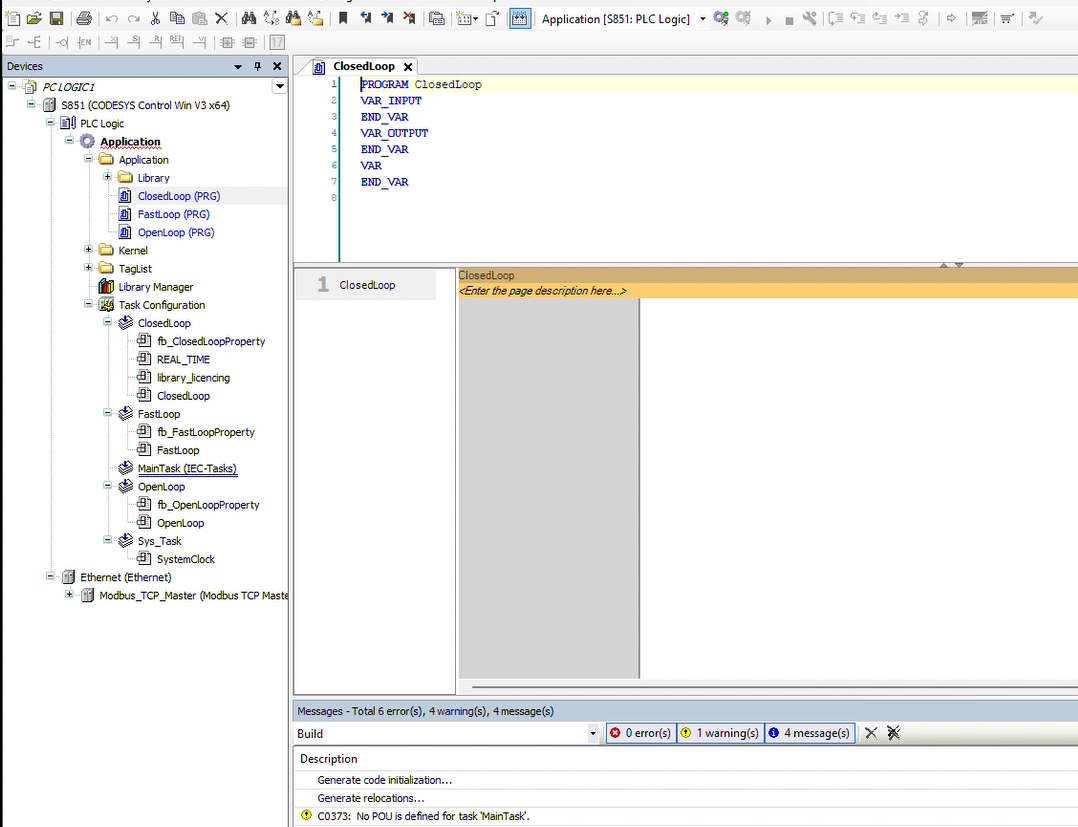This screenshot has width=1078, height=827.
Task: Close the Devices panel
Action: point(277,67)
